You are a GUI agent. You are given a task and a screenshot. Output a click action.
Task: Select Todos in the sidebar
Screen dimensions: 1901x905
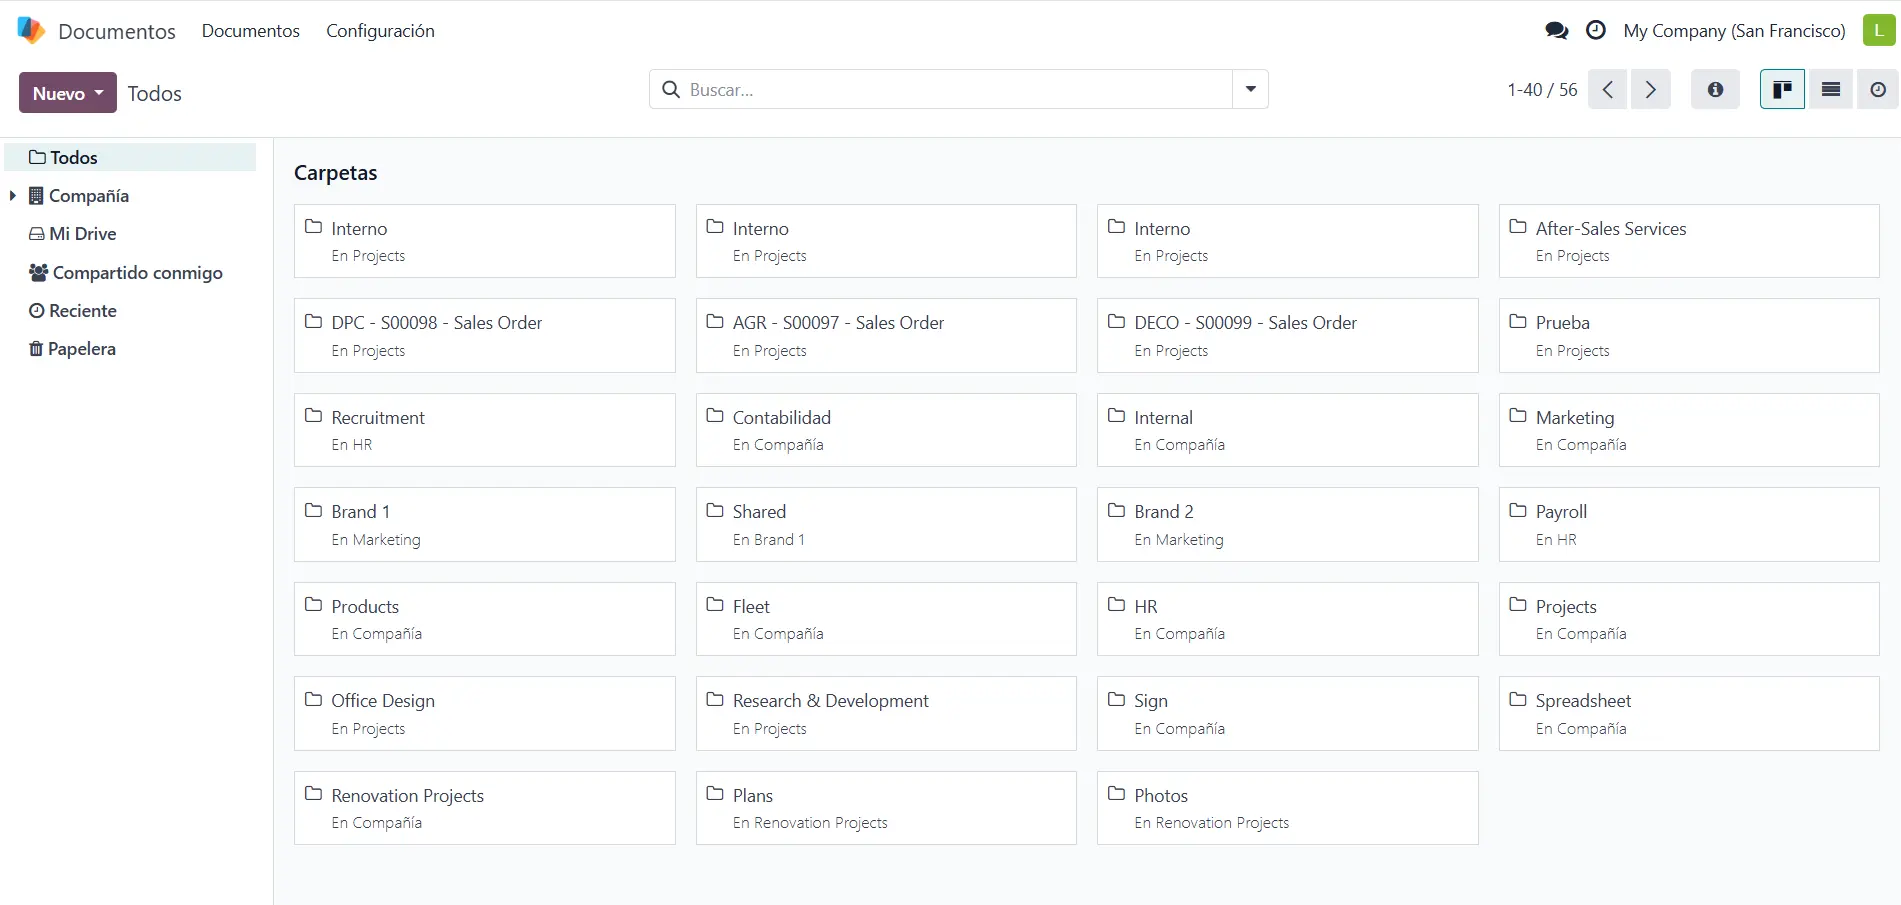tap(130, 158)
